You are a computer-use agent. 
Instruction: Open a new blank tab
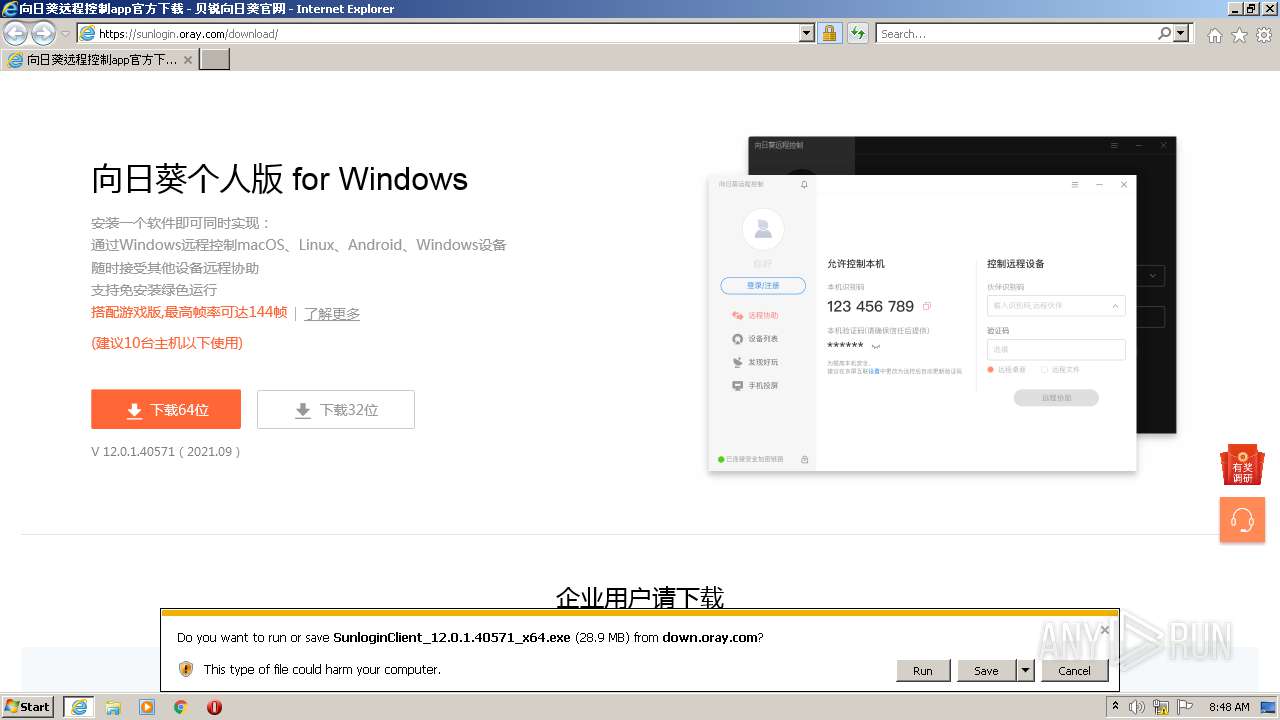[x=215, y=60]
